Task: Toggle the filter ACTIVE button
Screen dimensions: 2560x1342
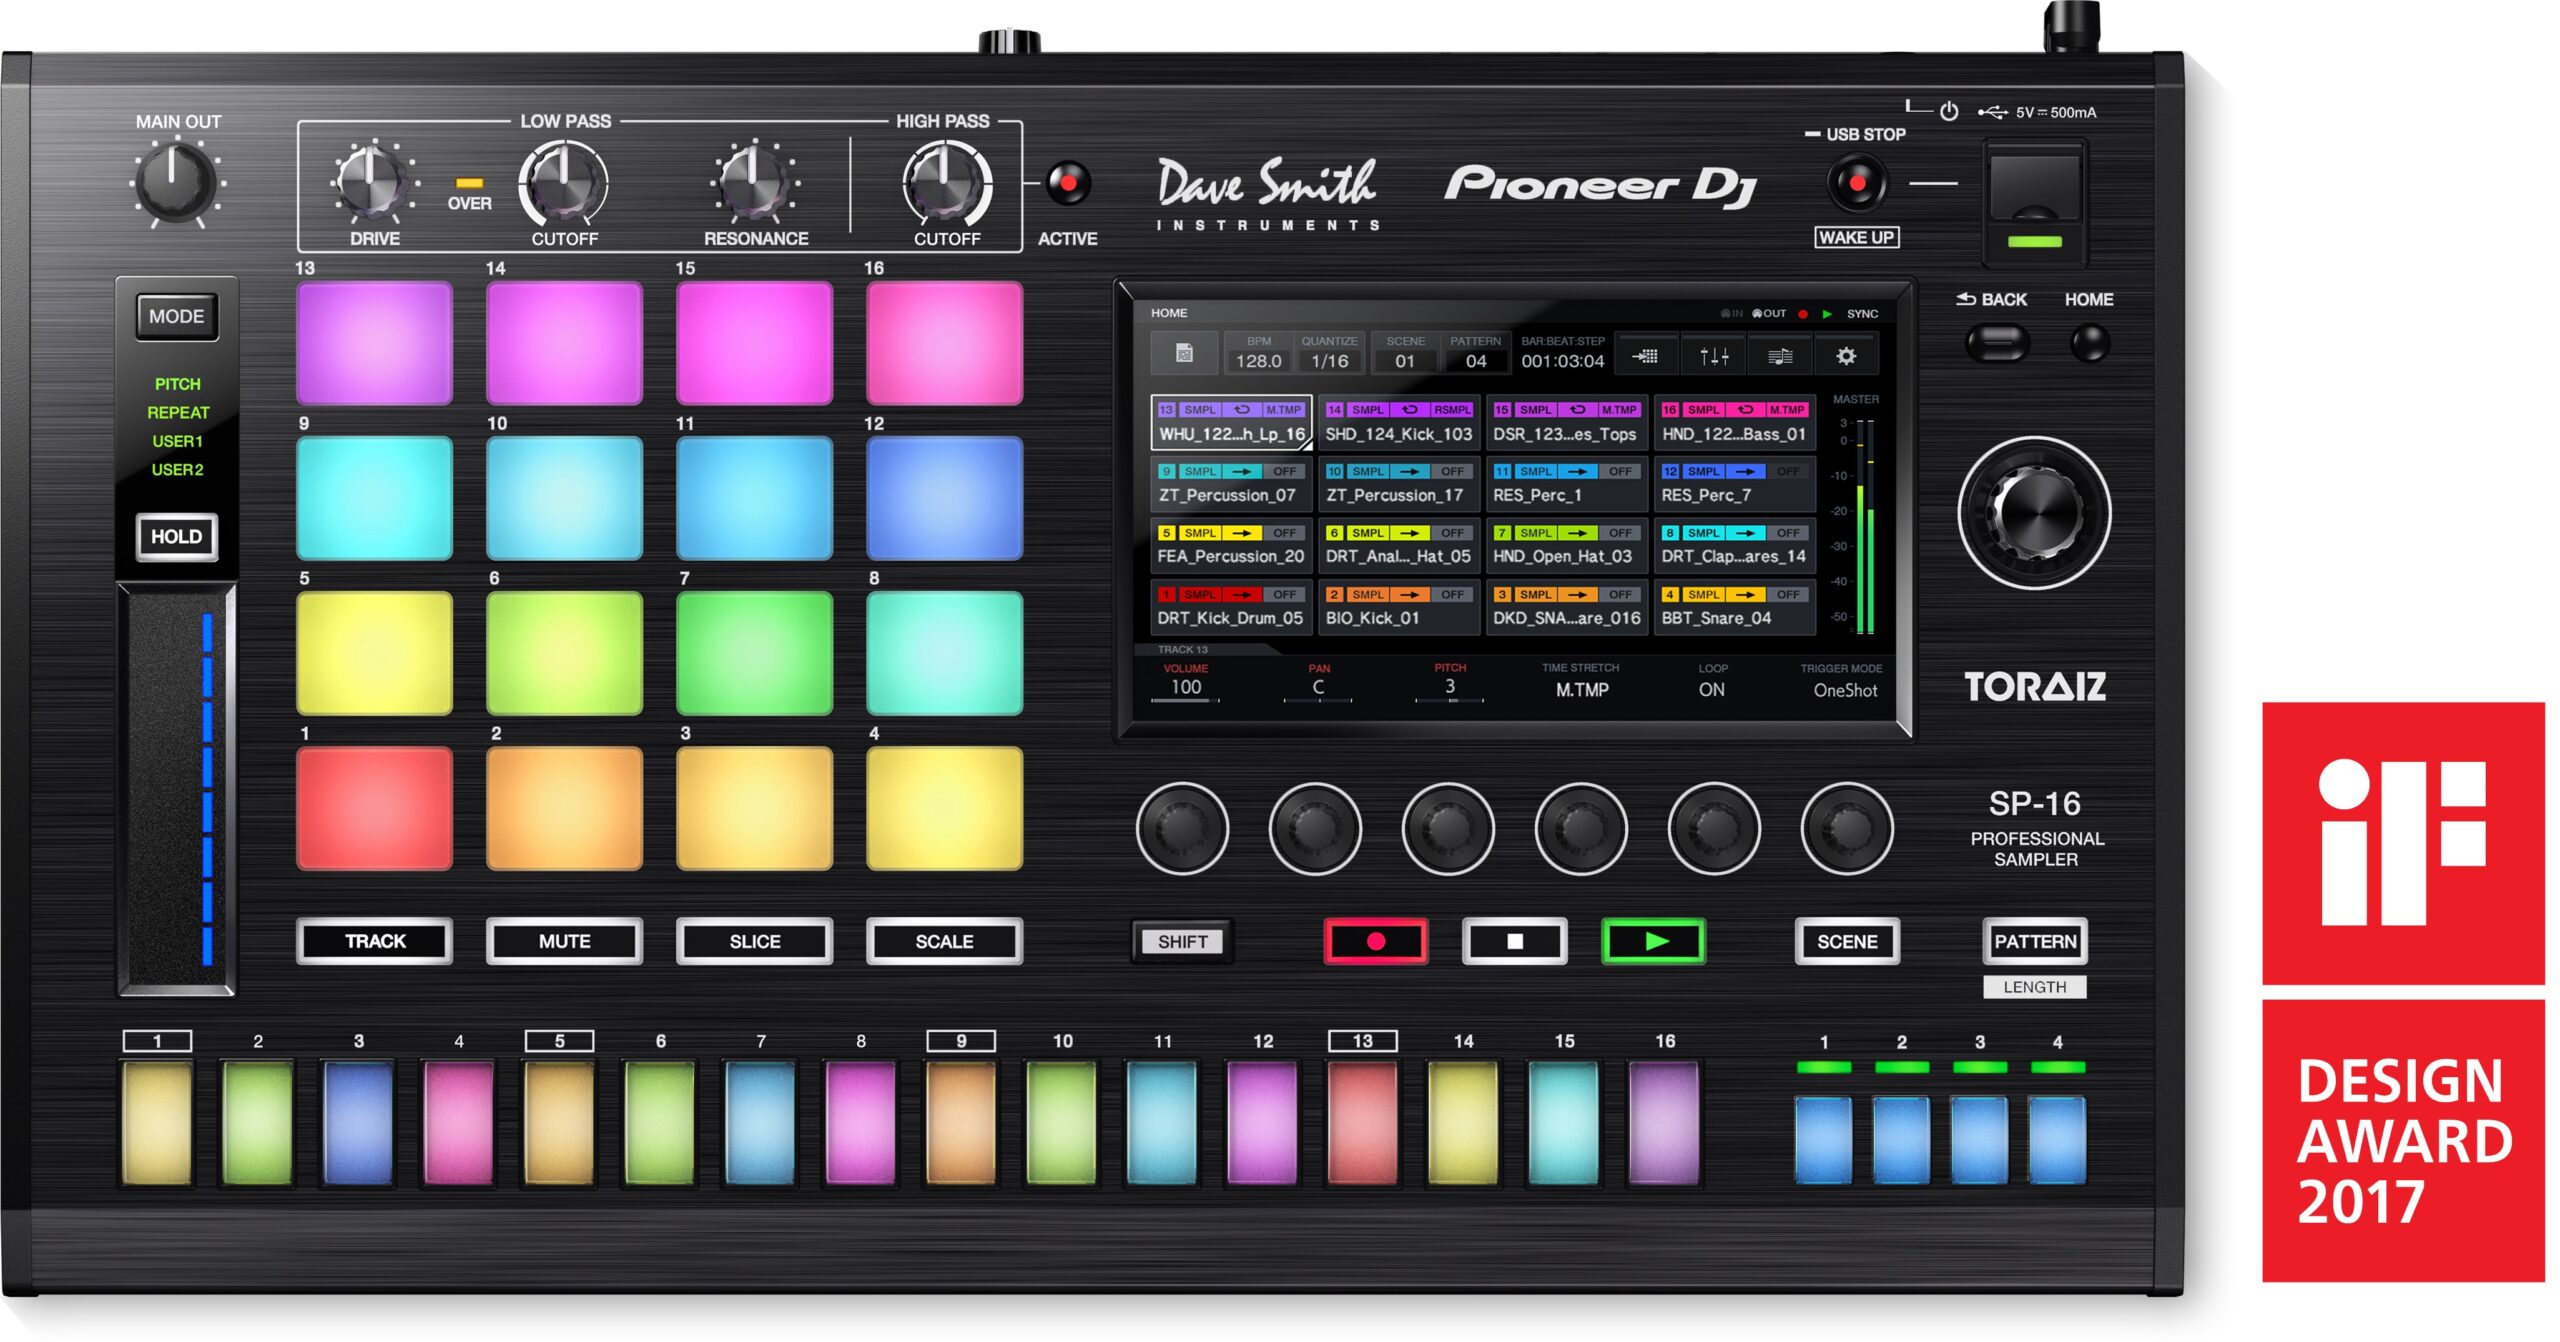Action: (x=1067, y=184)
